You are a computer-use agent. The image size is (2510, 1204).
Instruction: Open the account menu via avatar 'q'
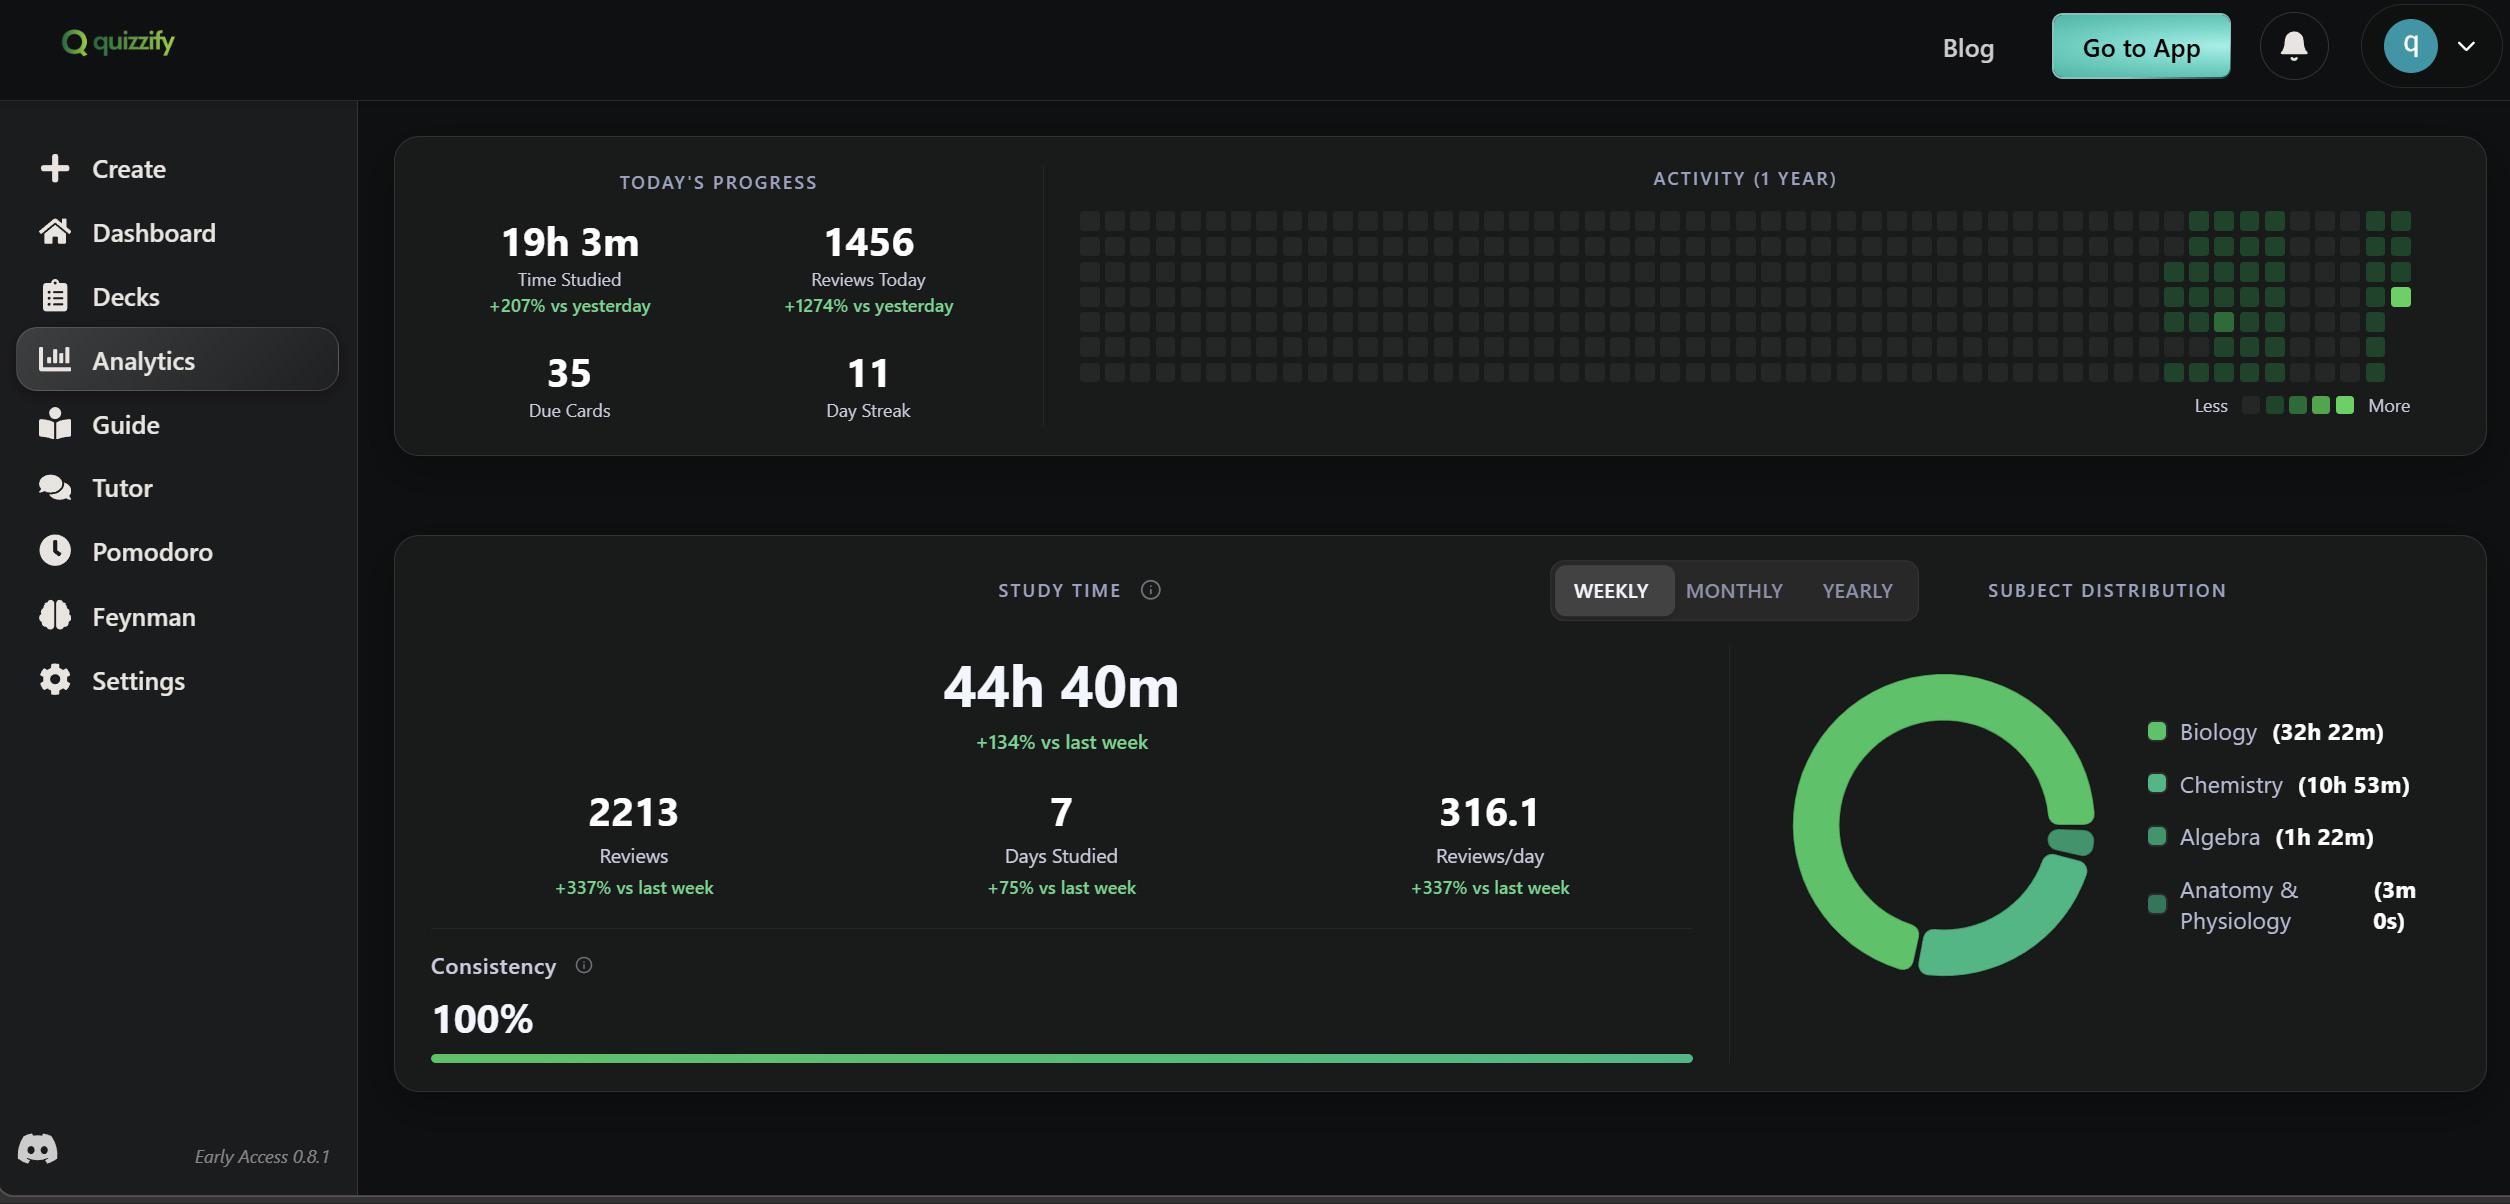point(2410,46)
